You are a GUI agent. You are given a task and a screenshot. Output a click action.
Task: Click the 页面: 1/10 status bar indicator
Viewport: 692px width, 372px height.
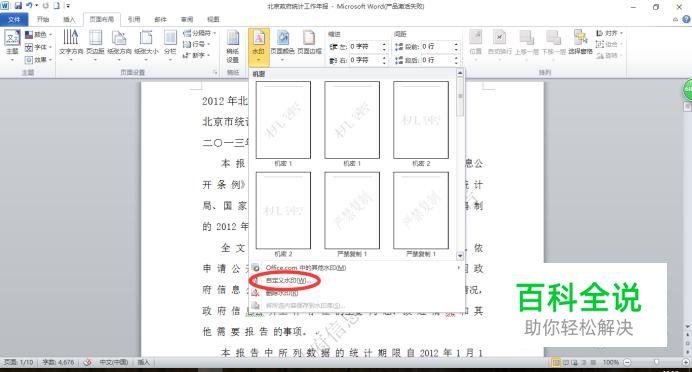(19, 362)
